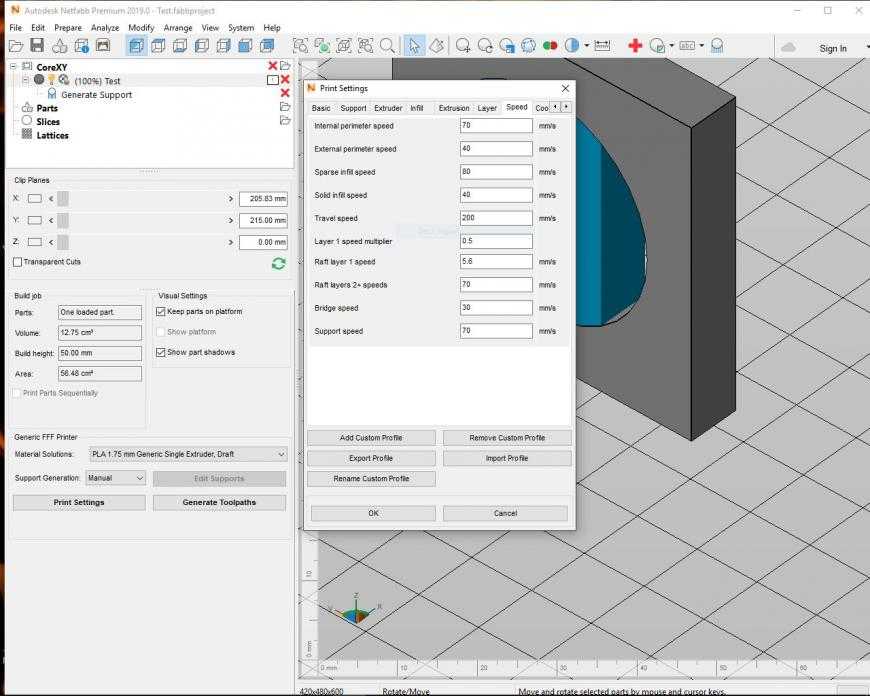The image size is (870, 696).
Task: Remove the CoreXY entry with its red X
Action: tap(272, 66)
